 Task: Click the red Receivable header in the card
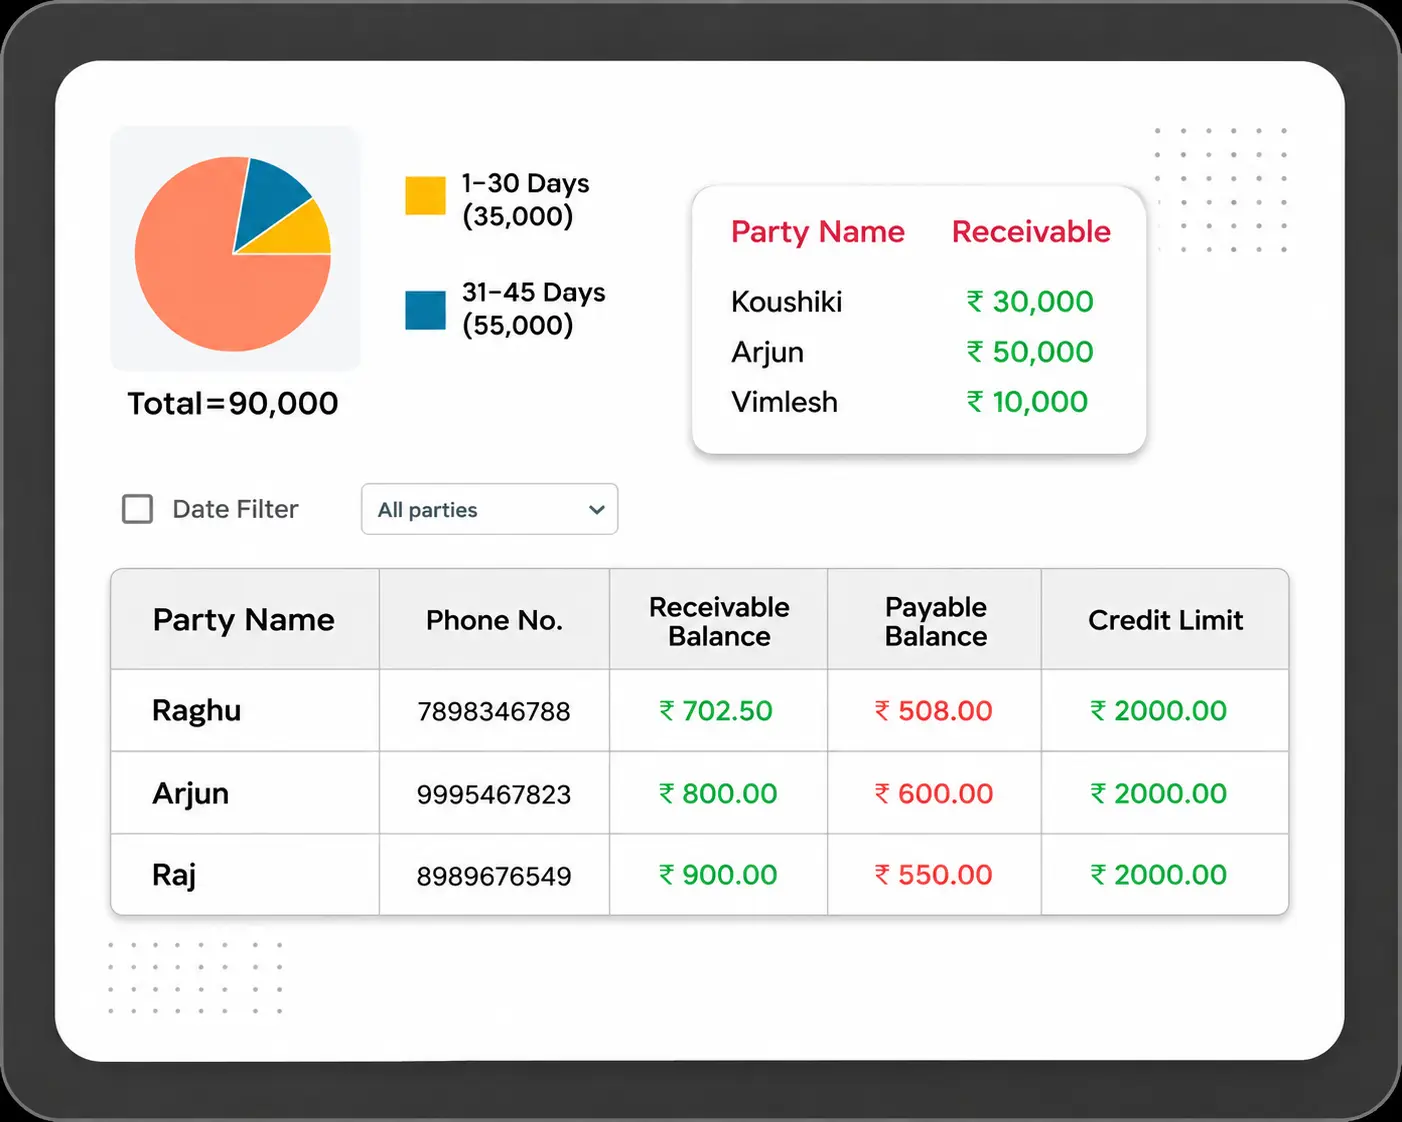click(x=1031, y=231)
